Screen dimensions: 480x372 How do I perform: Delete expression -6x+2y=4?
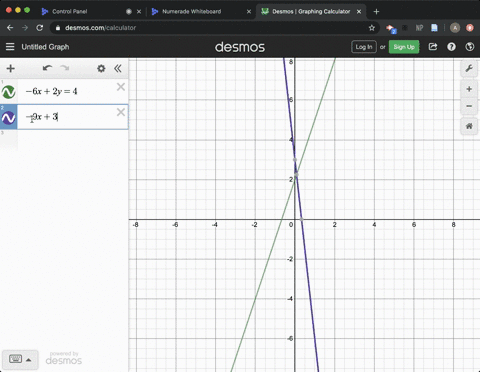121,87
